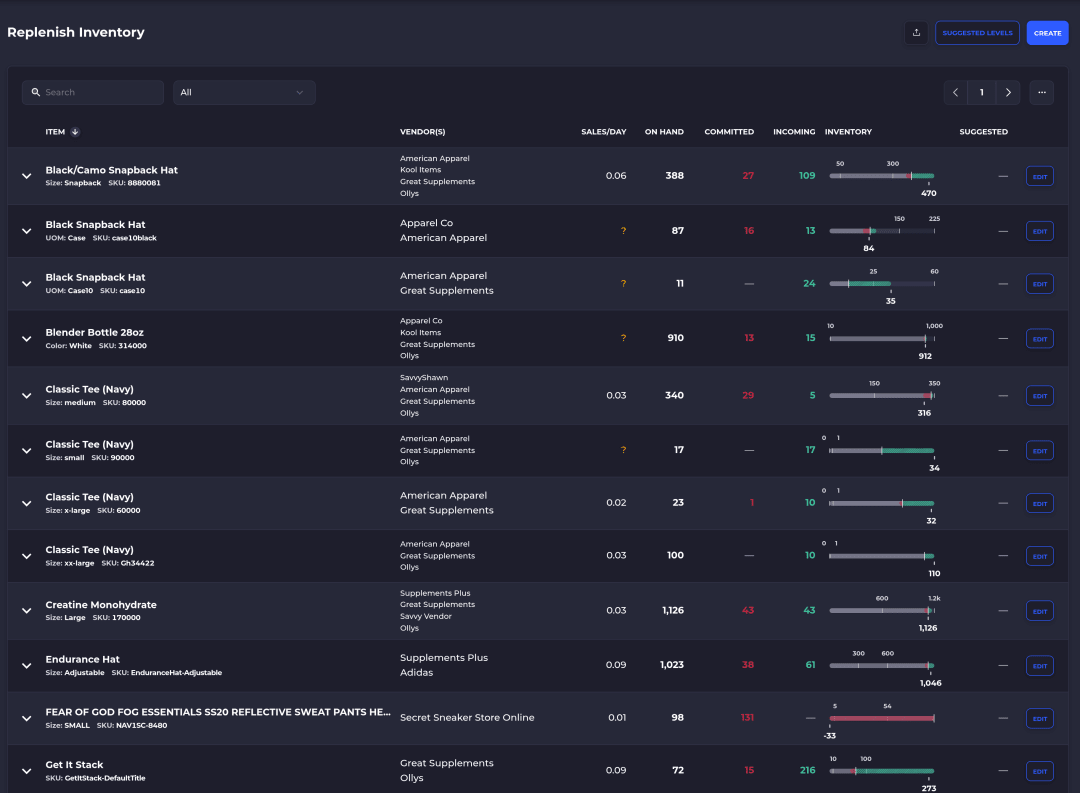Edit Blender Bottle 28oz row

tap(1039, 338)
